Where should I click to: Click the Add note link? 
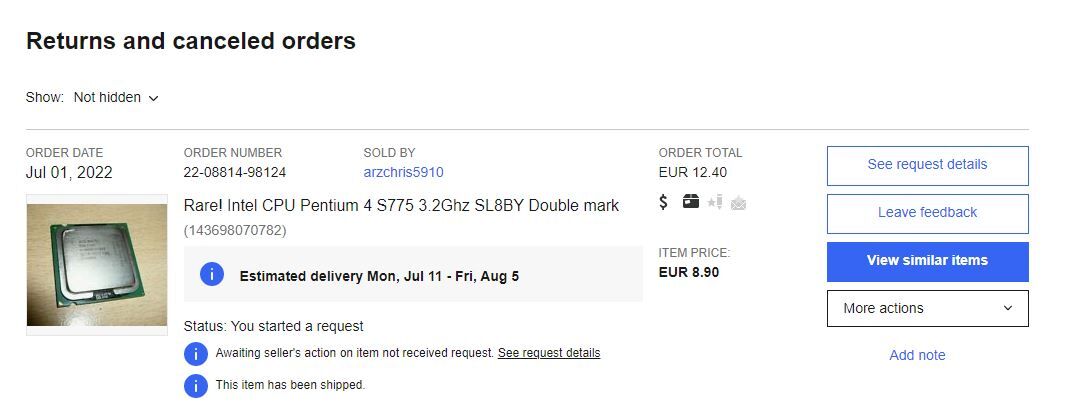[917, 355]
